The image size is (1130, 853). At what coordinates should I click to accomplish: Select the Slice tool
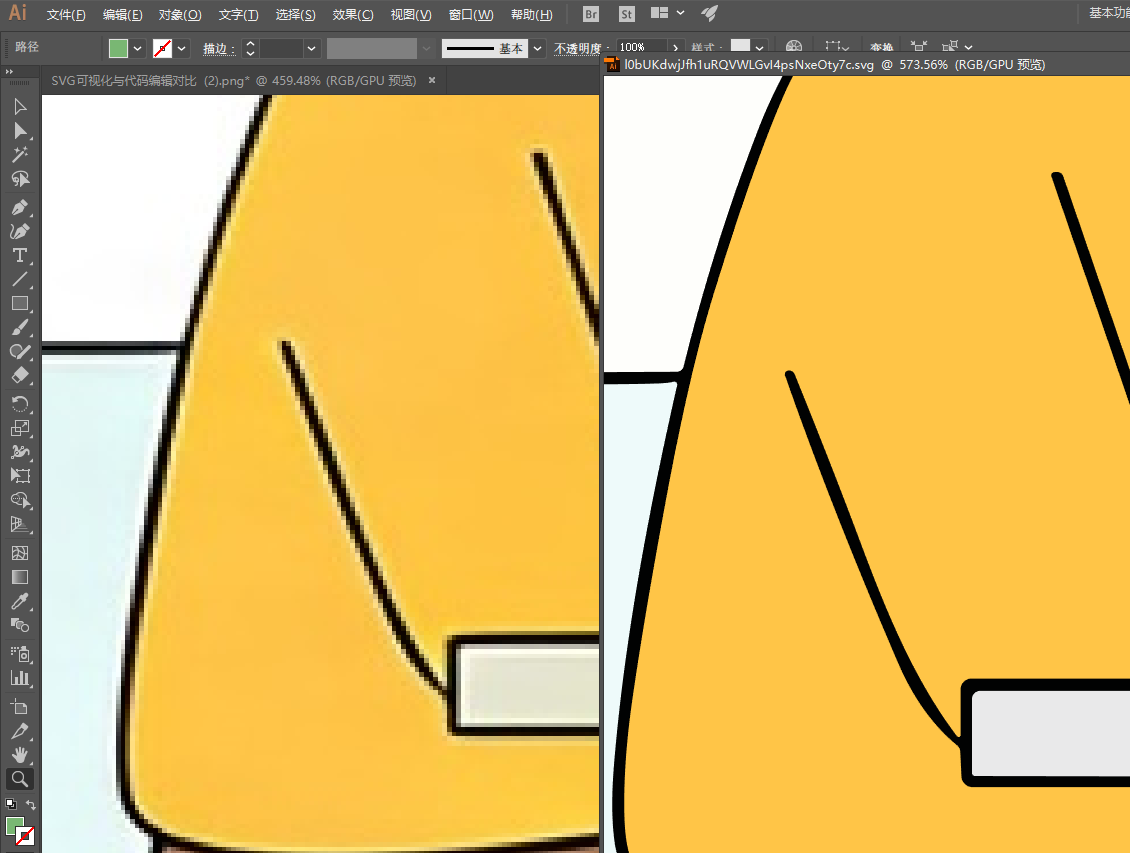pos(20,731)
